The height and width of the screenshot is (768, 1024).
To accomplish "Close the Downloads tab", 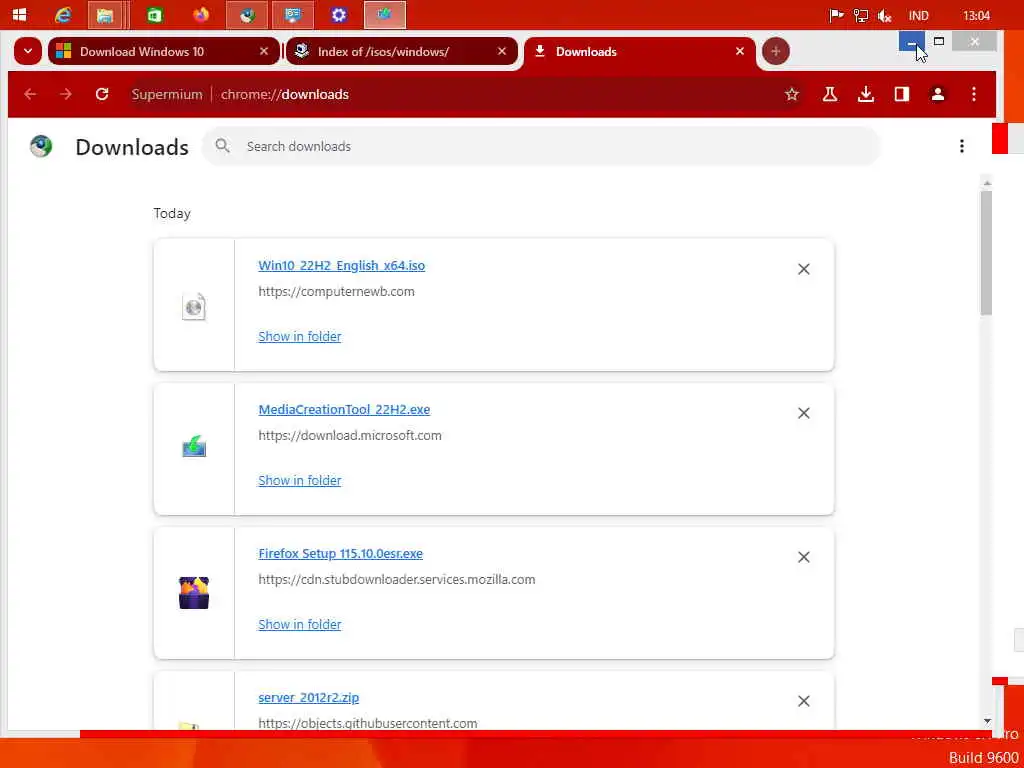I will (739, 51).
